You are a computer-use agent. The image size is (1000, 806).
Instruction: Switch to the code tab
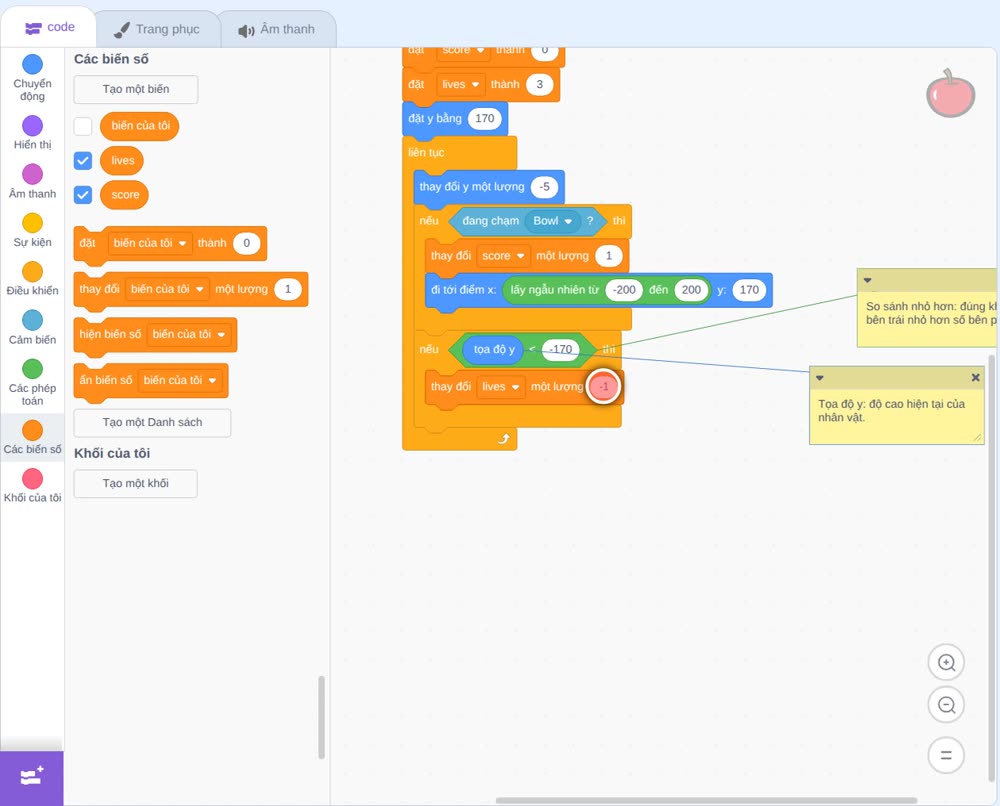click(49, 27)
